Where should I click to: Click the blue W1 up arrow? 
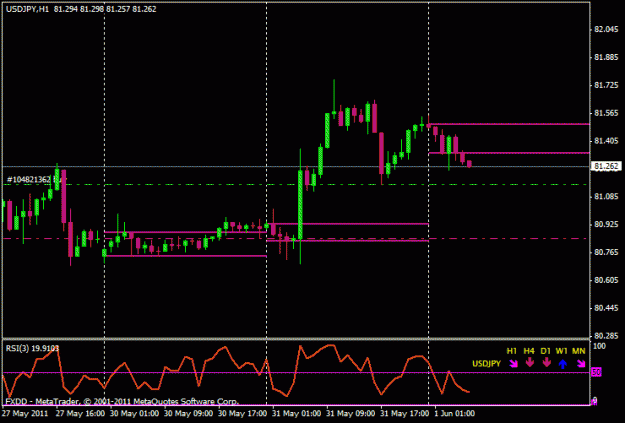(562, 364)
